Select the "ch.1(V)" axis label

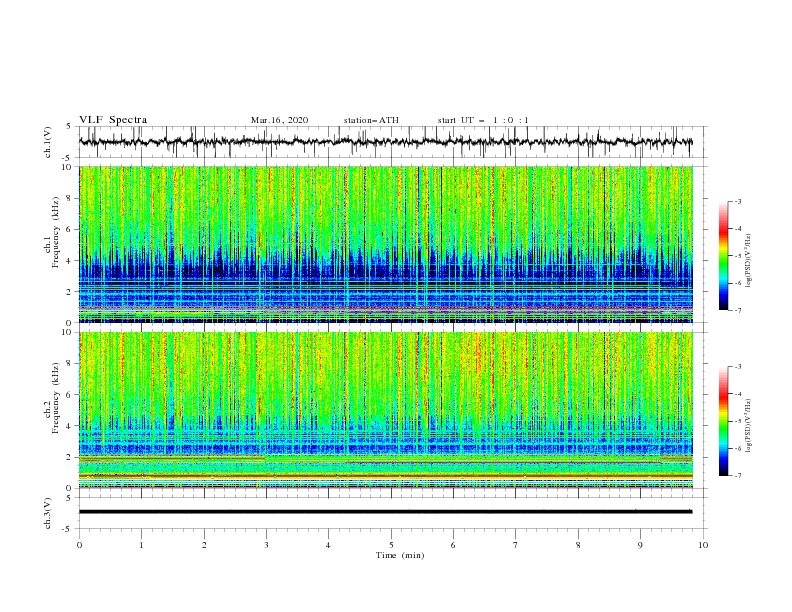click(x=48, y=142)
